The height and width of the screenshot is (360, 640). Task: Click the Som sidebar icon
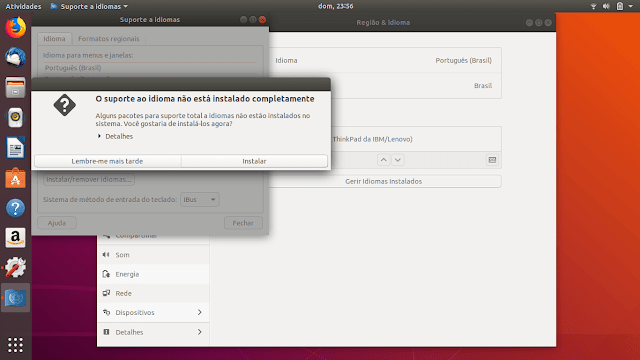(x=106, y=255)
